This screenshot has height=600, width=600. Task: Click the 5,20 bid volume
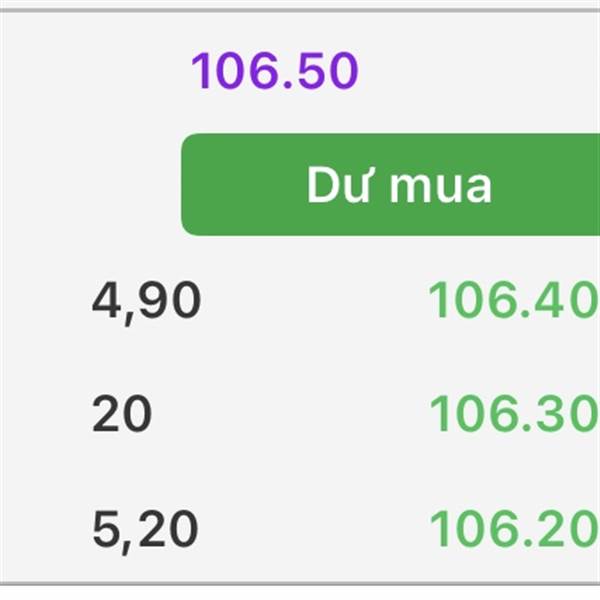click(146, 529)
